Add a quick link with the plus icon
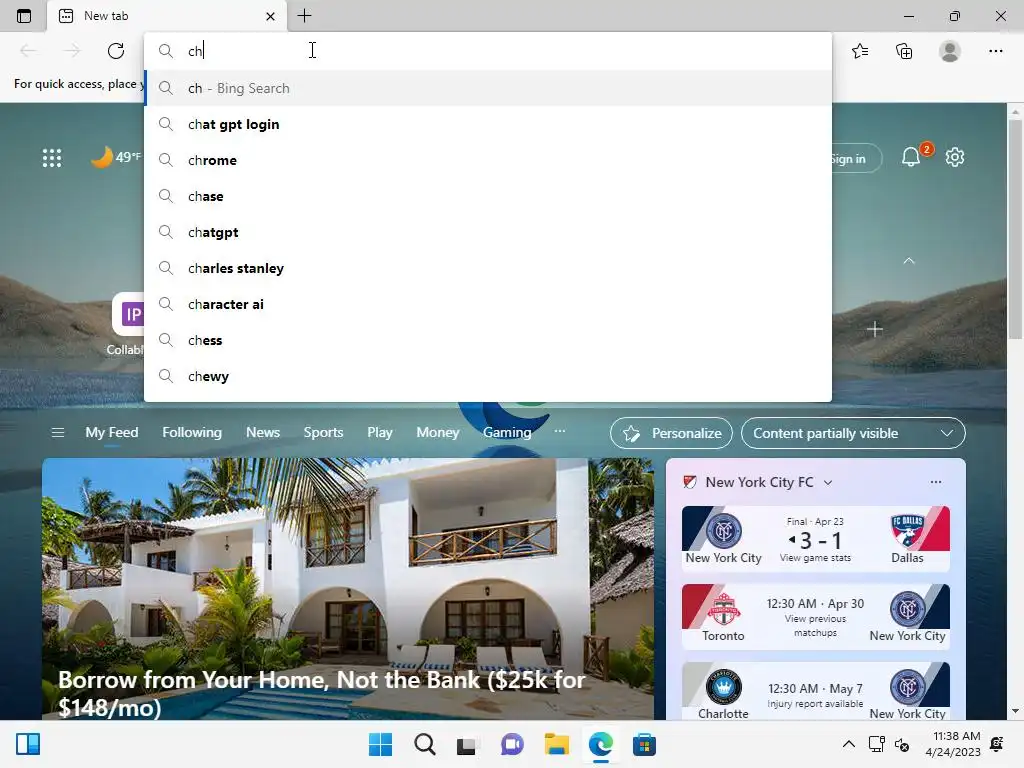Image resolution: width=1024 pixels, height=768 pixels. point(874,329)
